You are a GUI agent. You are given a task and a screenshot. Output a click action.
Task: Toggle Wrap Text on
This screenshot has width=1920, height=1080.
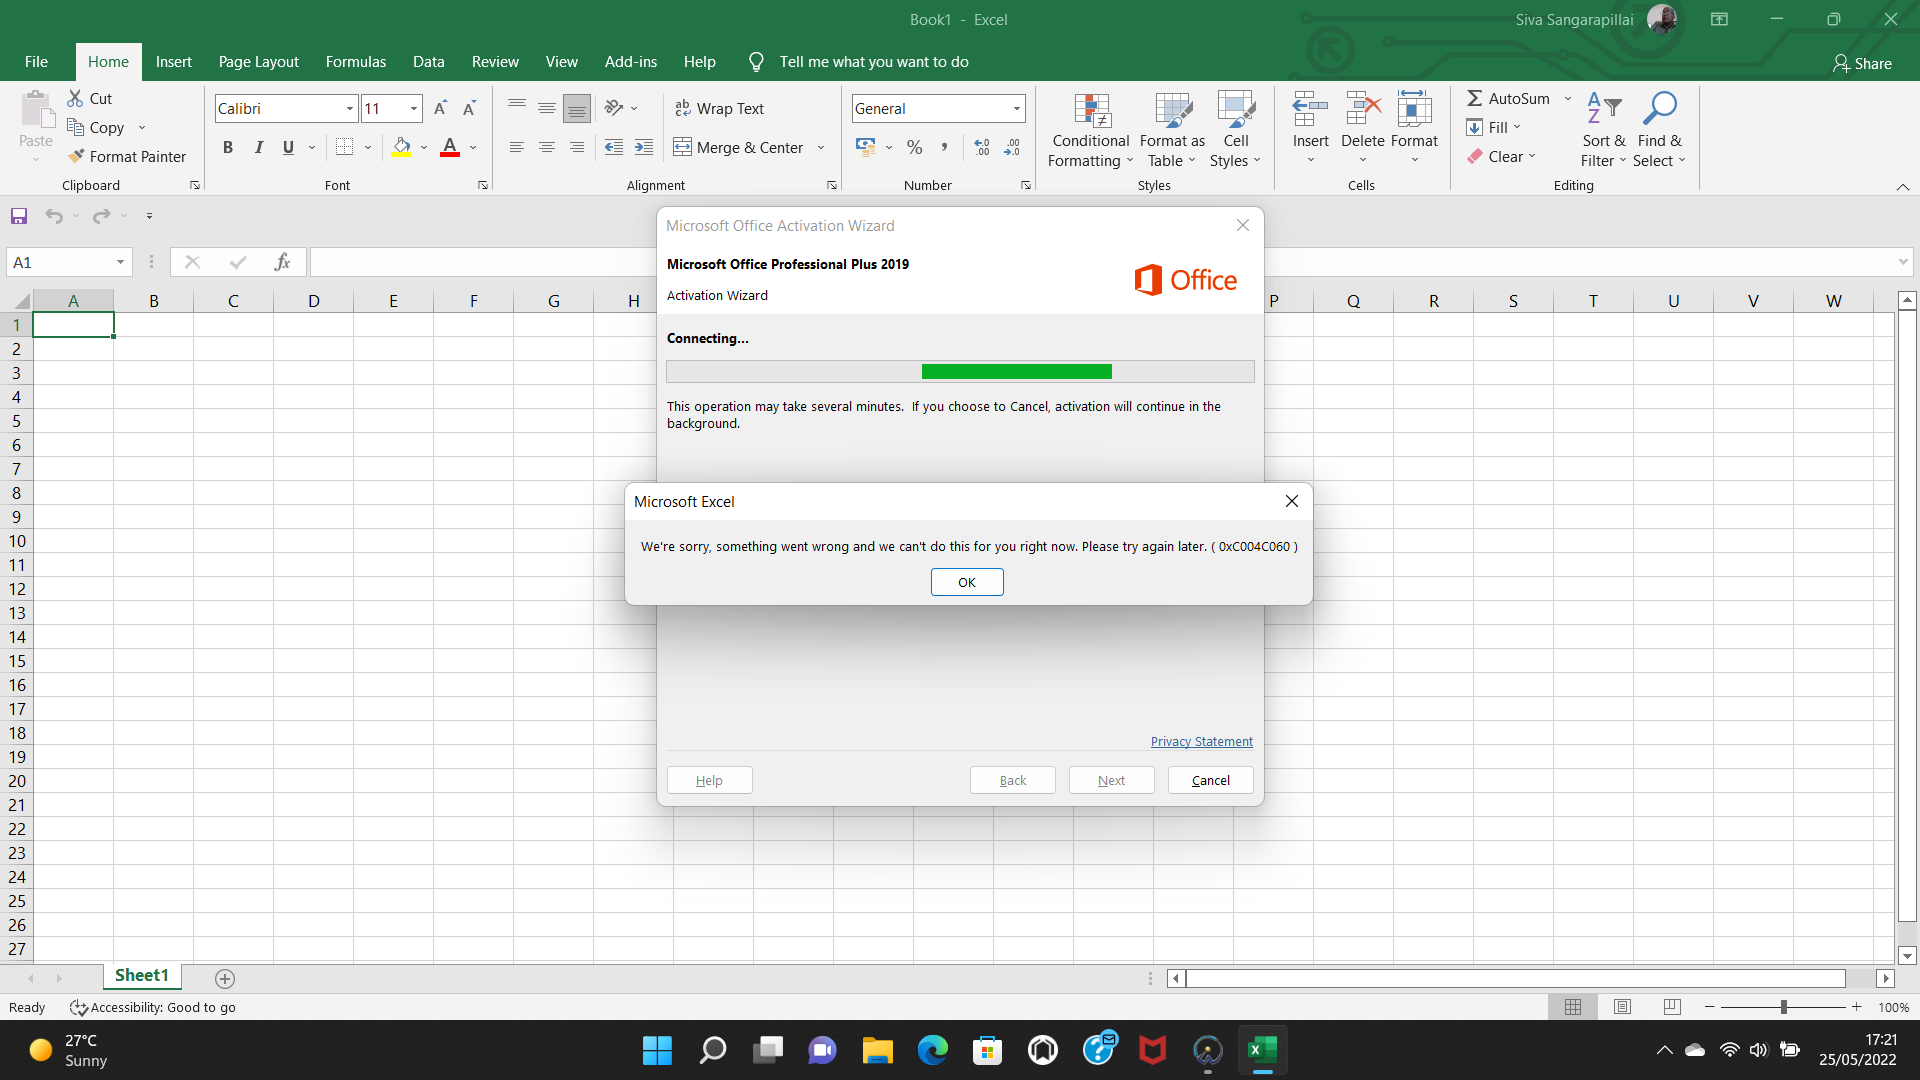pos(720,108)
